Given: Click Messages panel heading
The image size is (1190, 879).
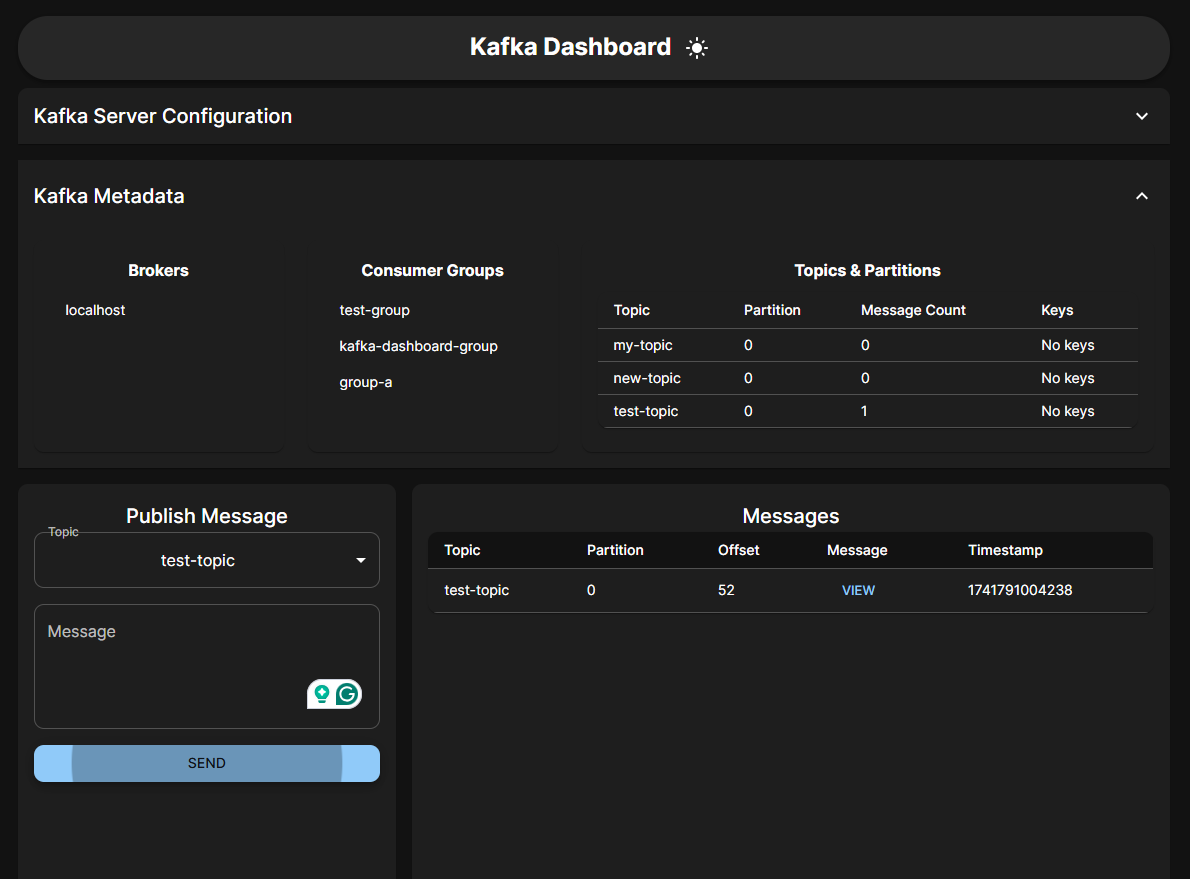Looking at the screenshot, I should 790,516.
